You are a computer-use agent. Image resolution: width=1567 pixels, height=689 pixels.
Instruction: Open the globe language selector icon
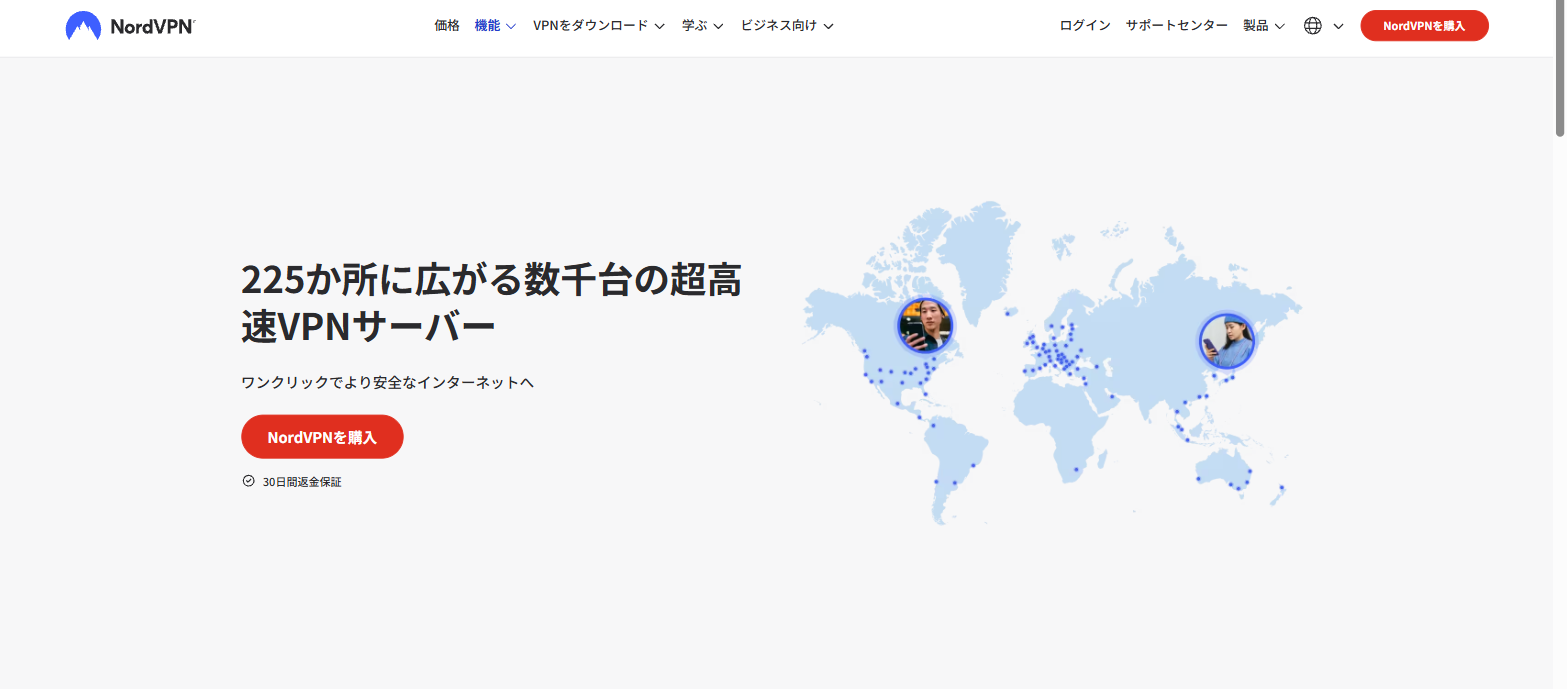(x=1313, y=26)
